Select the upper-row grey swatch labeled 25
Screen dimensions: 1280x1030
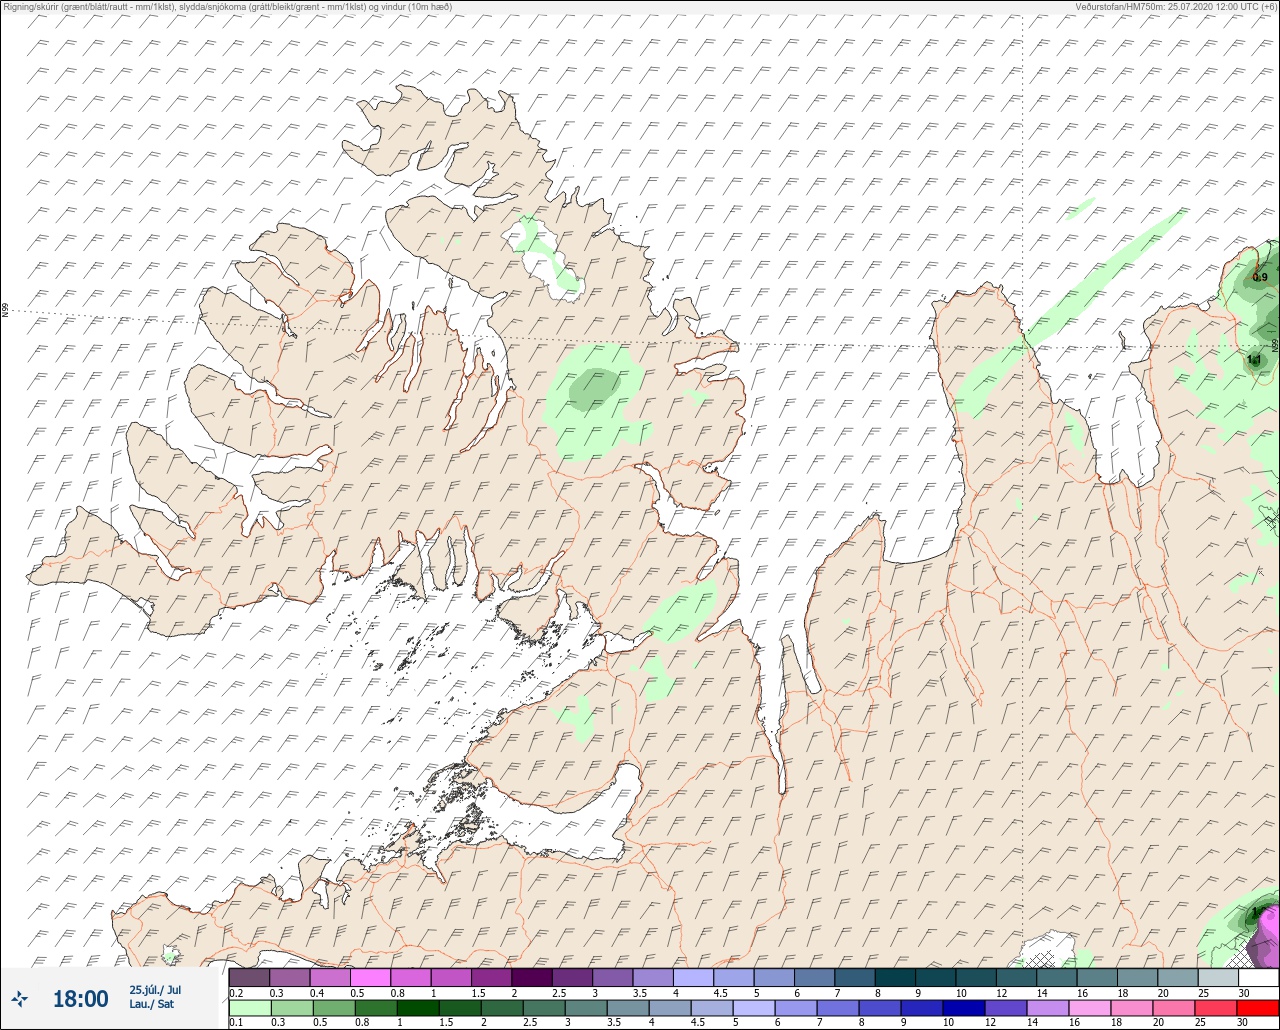click(1218, 977)
